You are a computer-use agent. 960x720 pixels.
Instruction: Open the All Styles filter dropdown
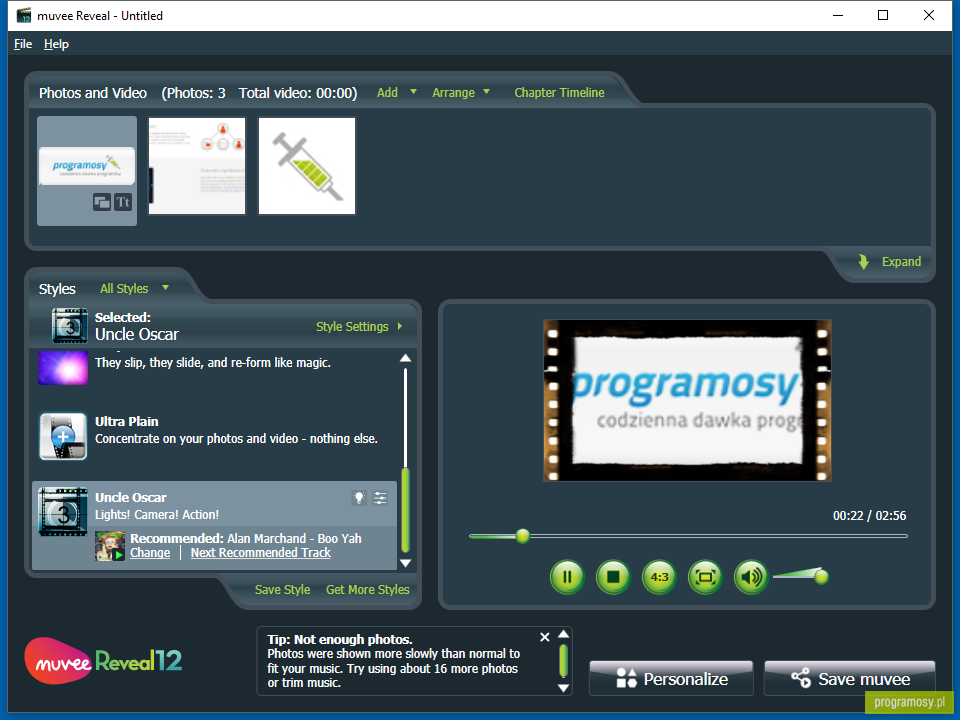134,288
